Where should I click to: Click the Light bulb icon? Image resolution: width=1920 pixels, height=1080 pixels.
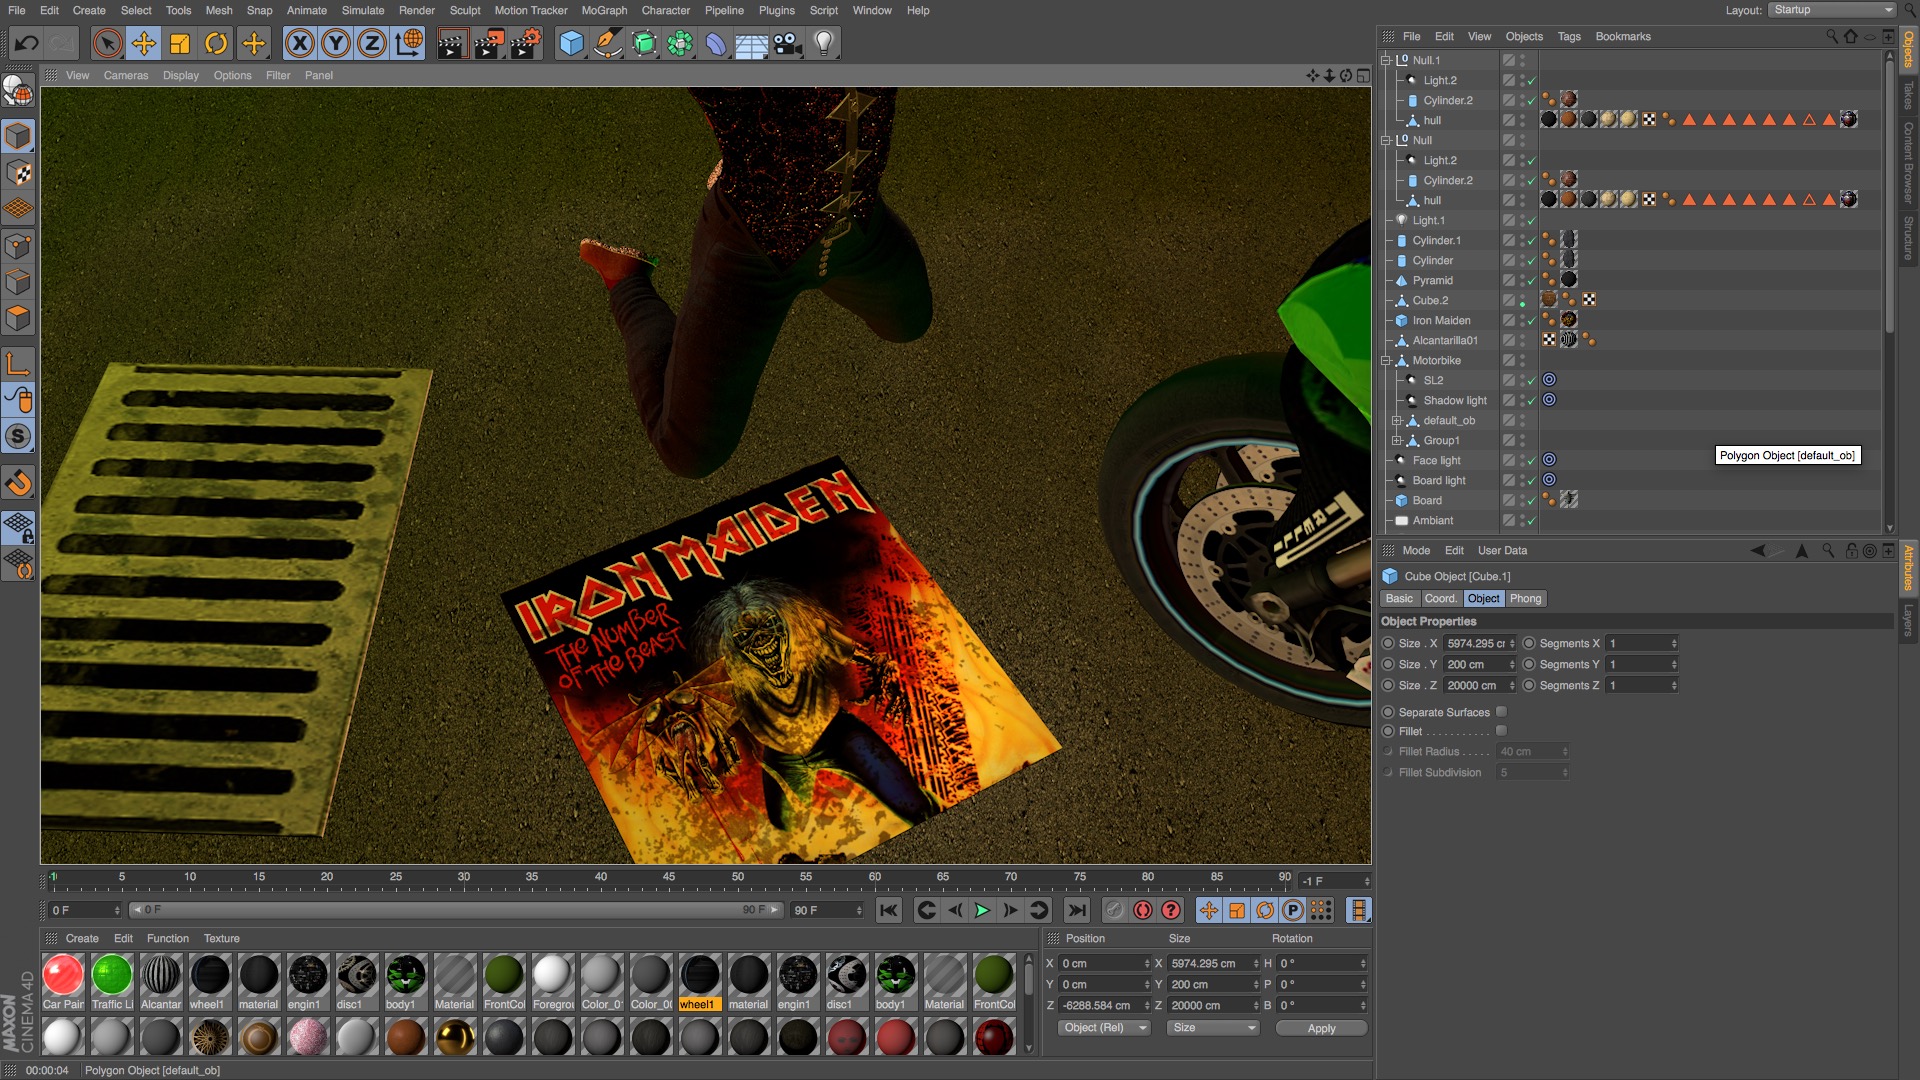(x=823, y=43)
